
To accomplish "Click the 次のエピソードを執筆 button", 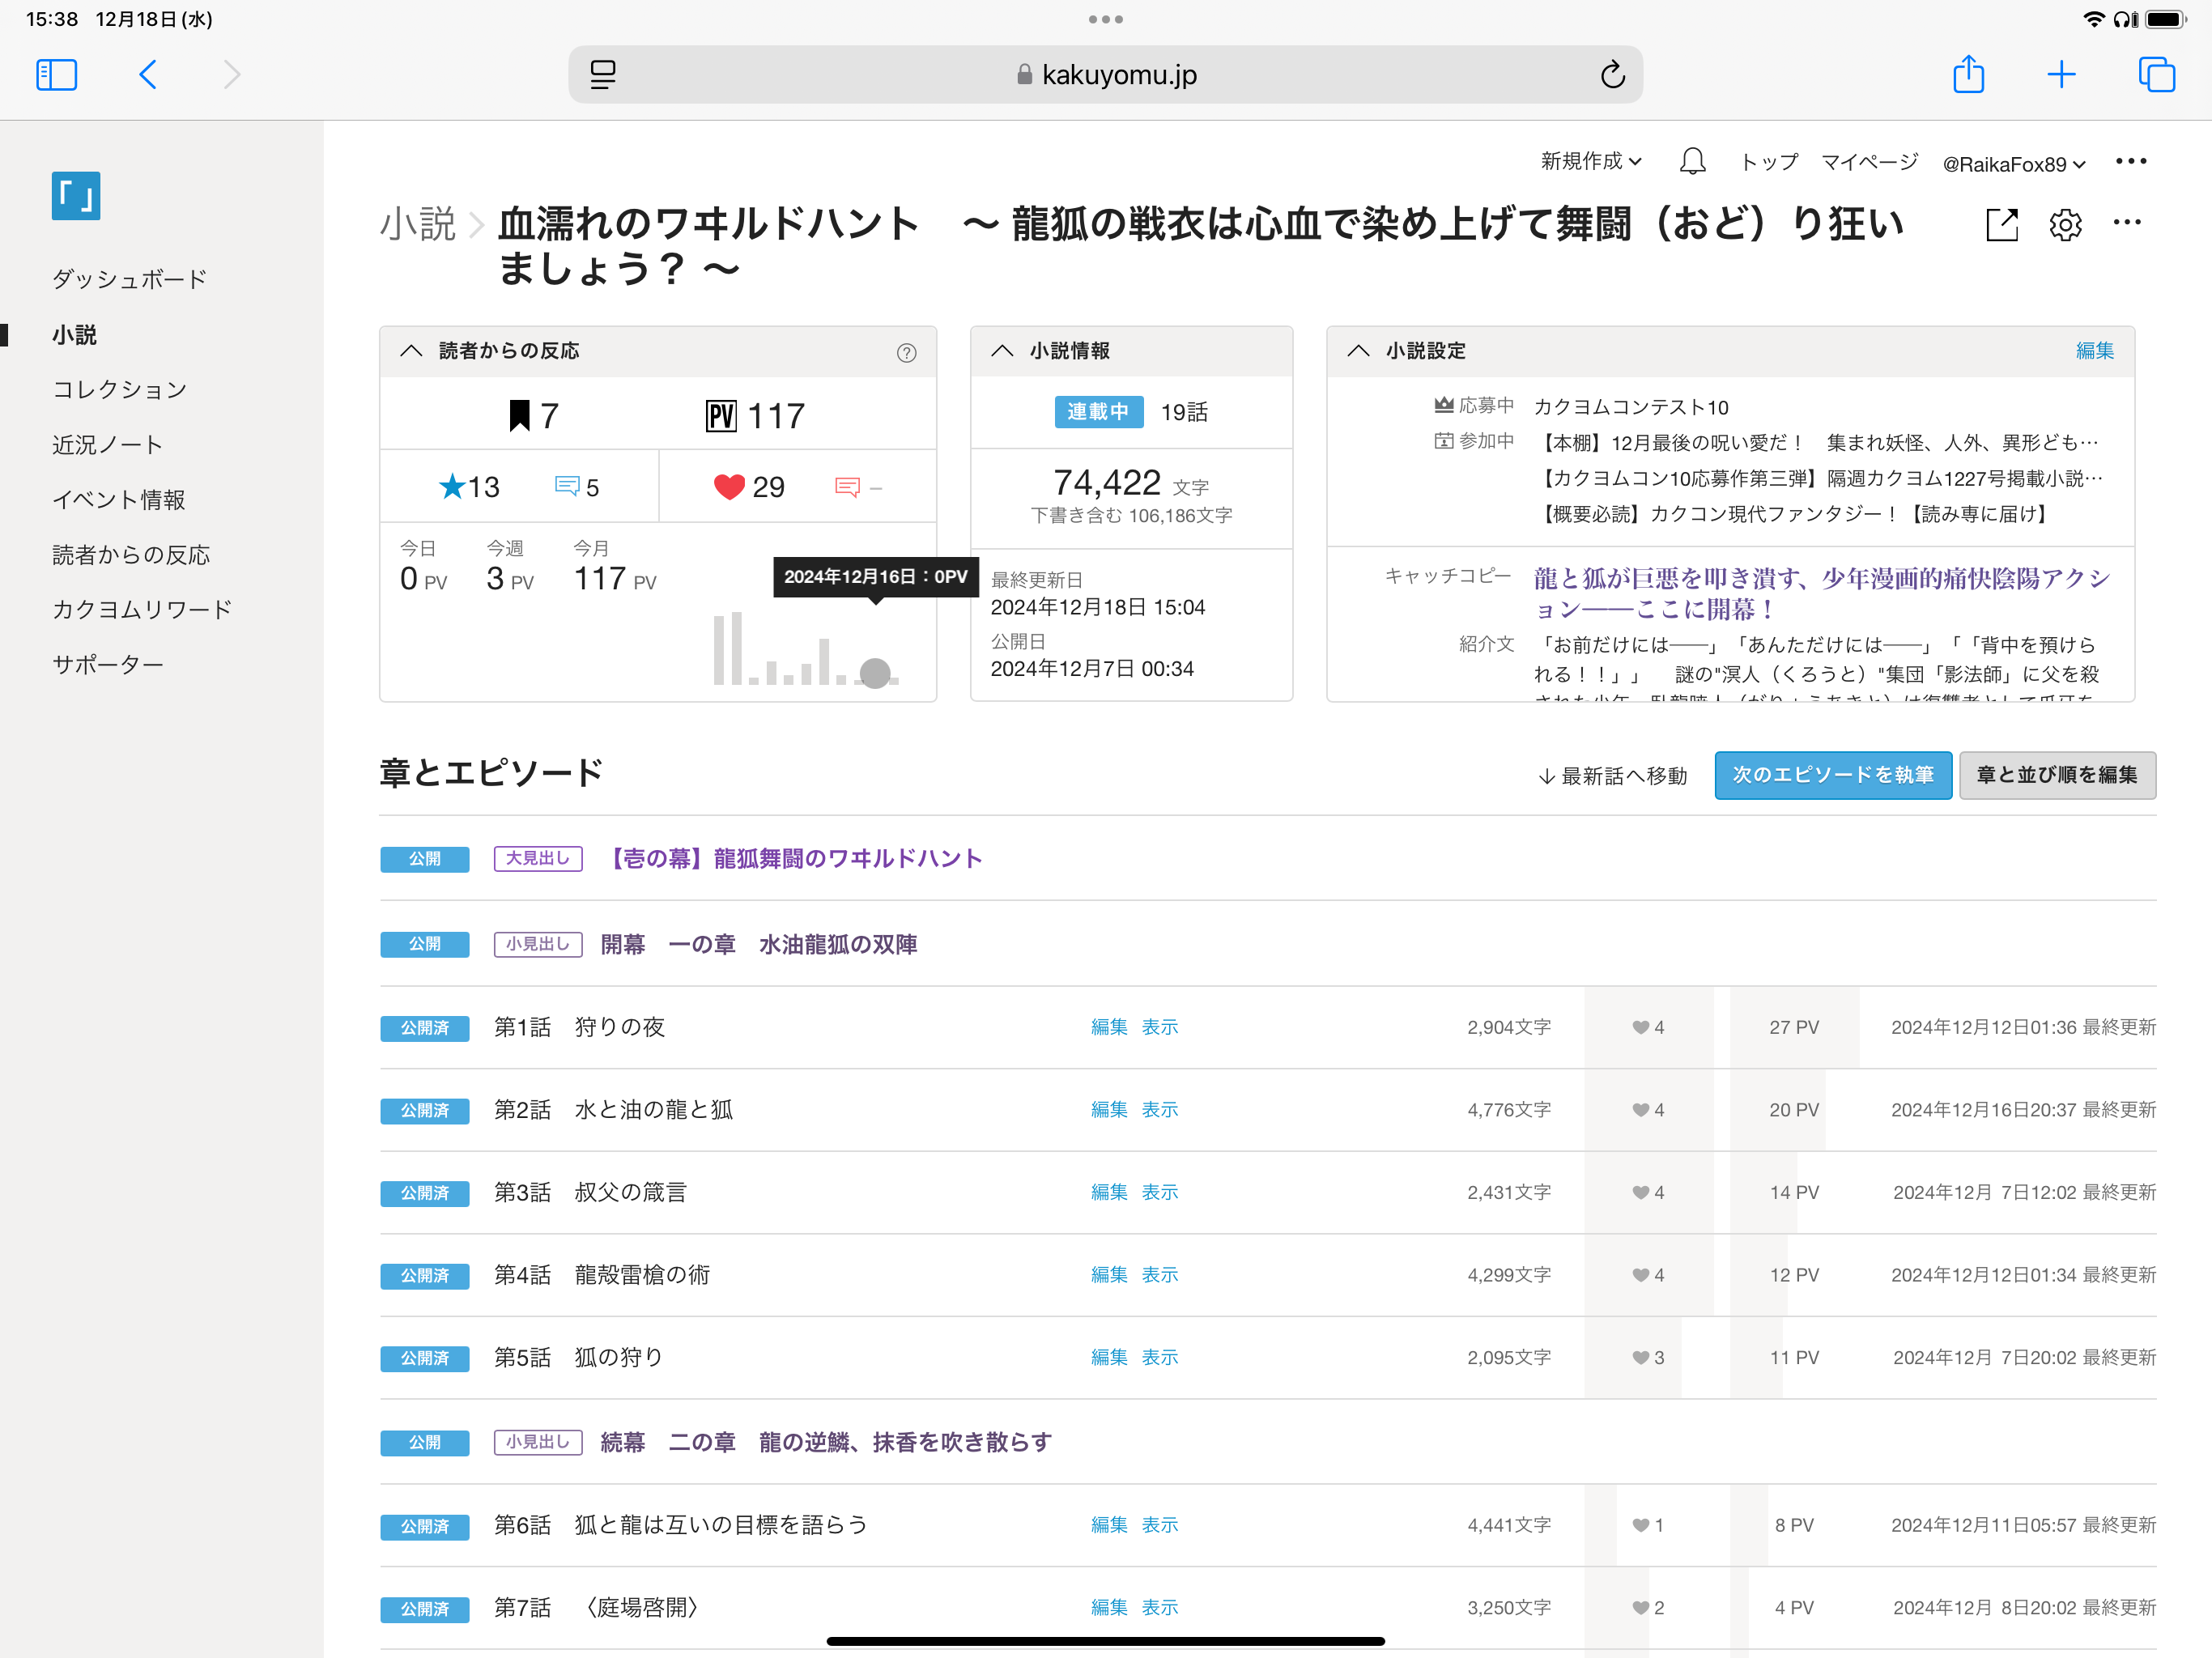I will tap(1832, 775).
